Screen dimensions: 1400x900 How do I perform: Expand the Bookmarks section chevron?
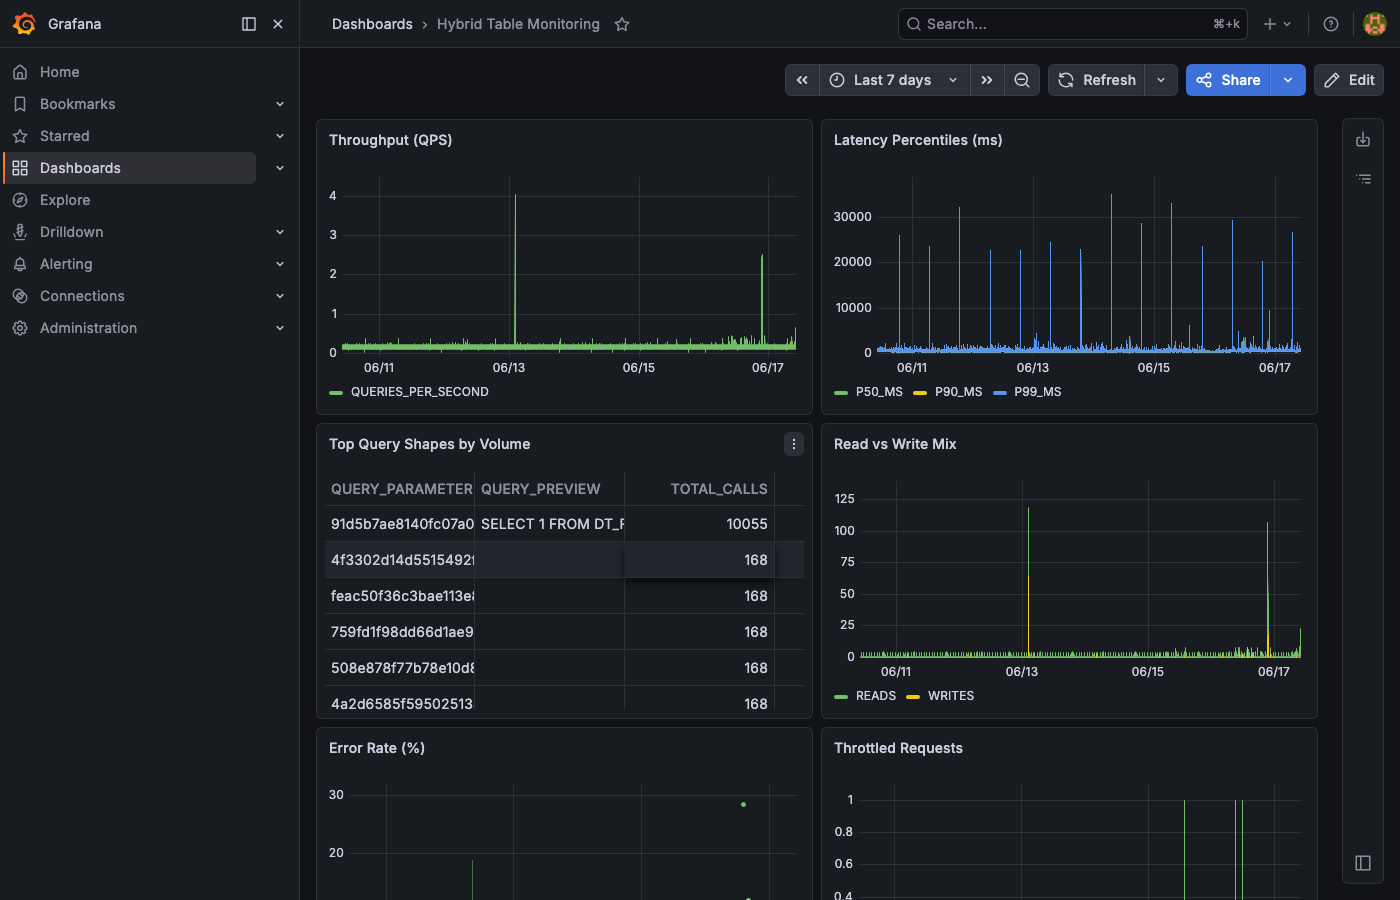point(280,104)
